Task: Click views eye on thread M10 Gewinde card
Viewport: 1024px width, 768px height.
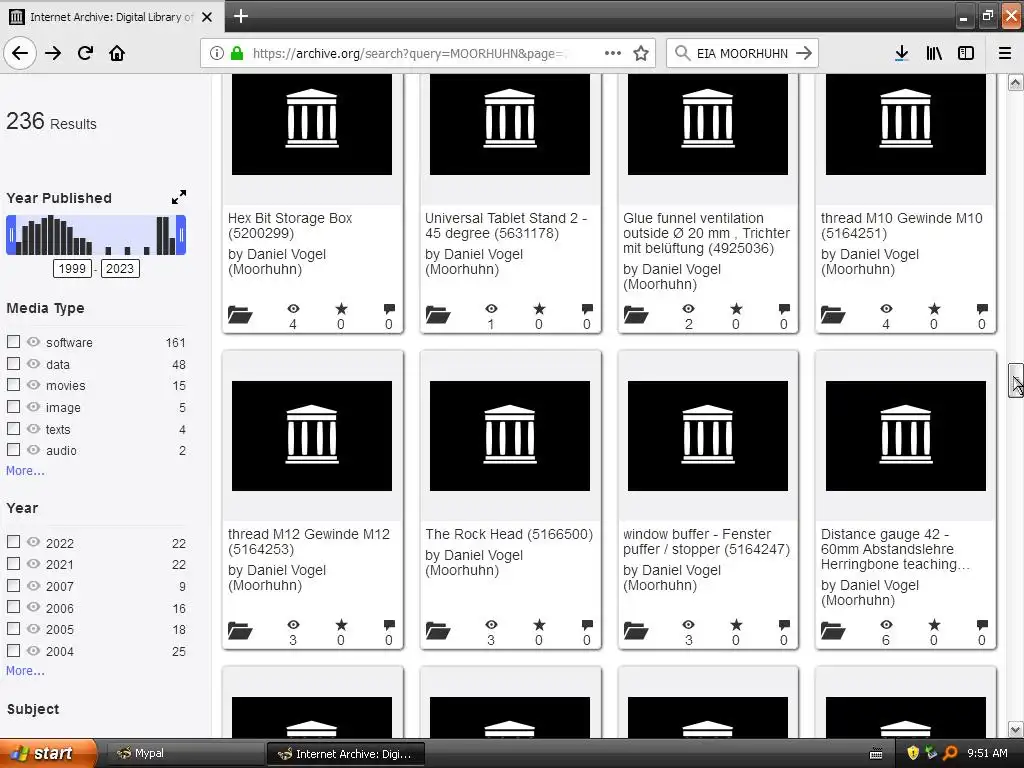Action: pos(886,309)
